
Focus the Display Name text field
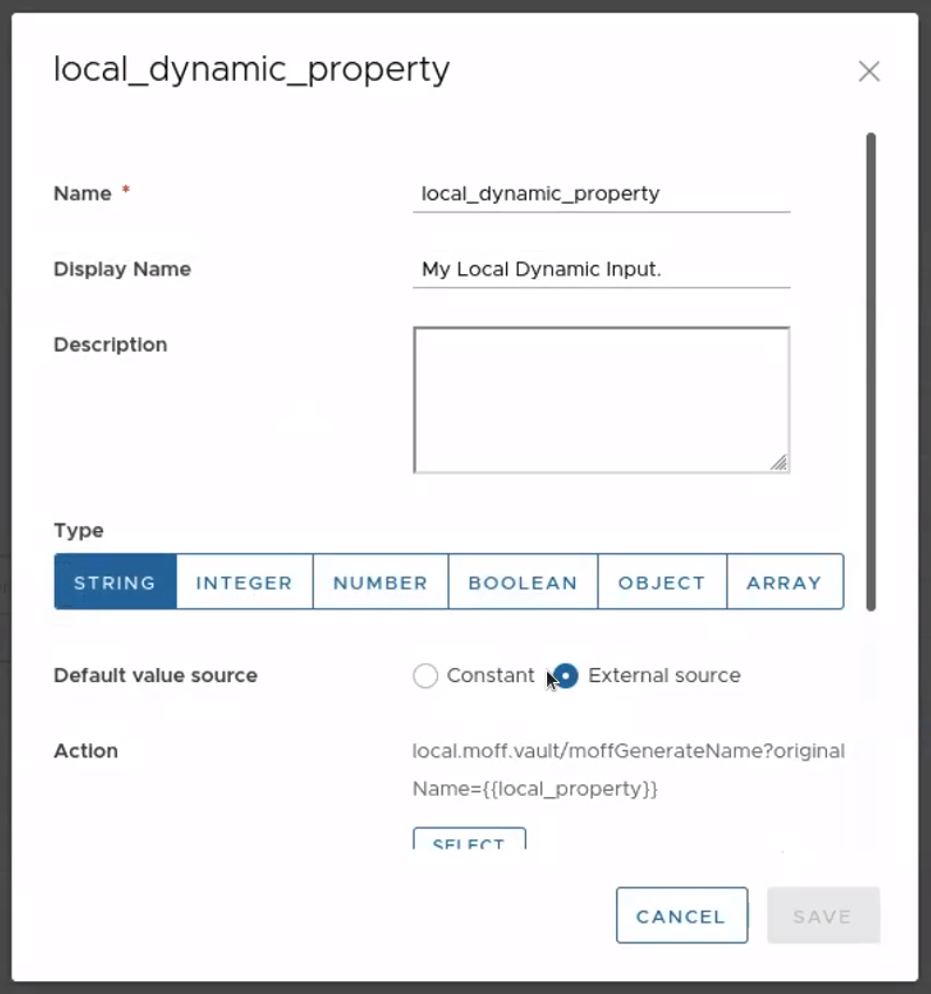click(600, 270)
